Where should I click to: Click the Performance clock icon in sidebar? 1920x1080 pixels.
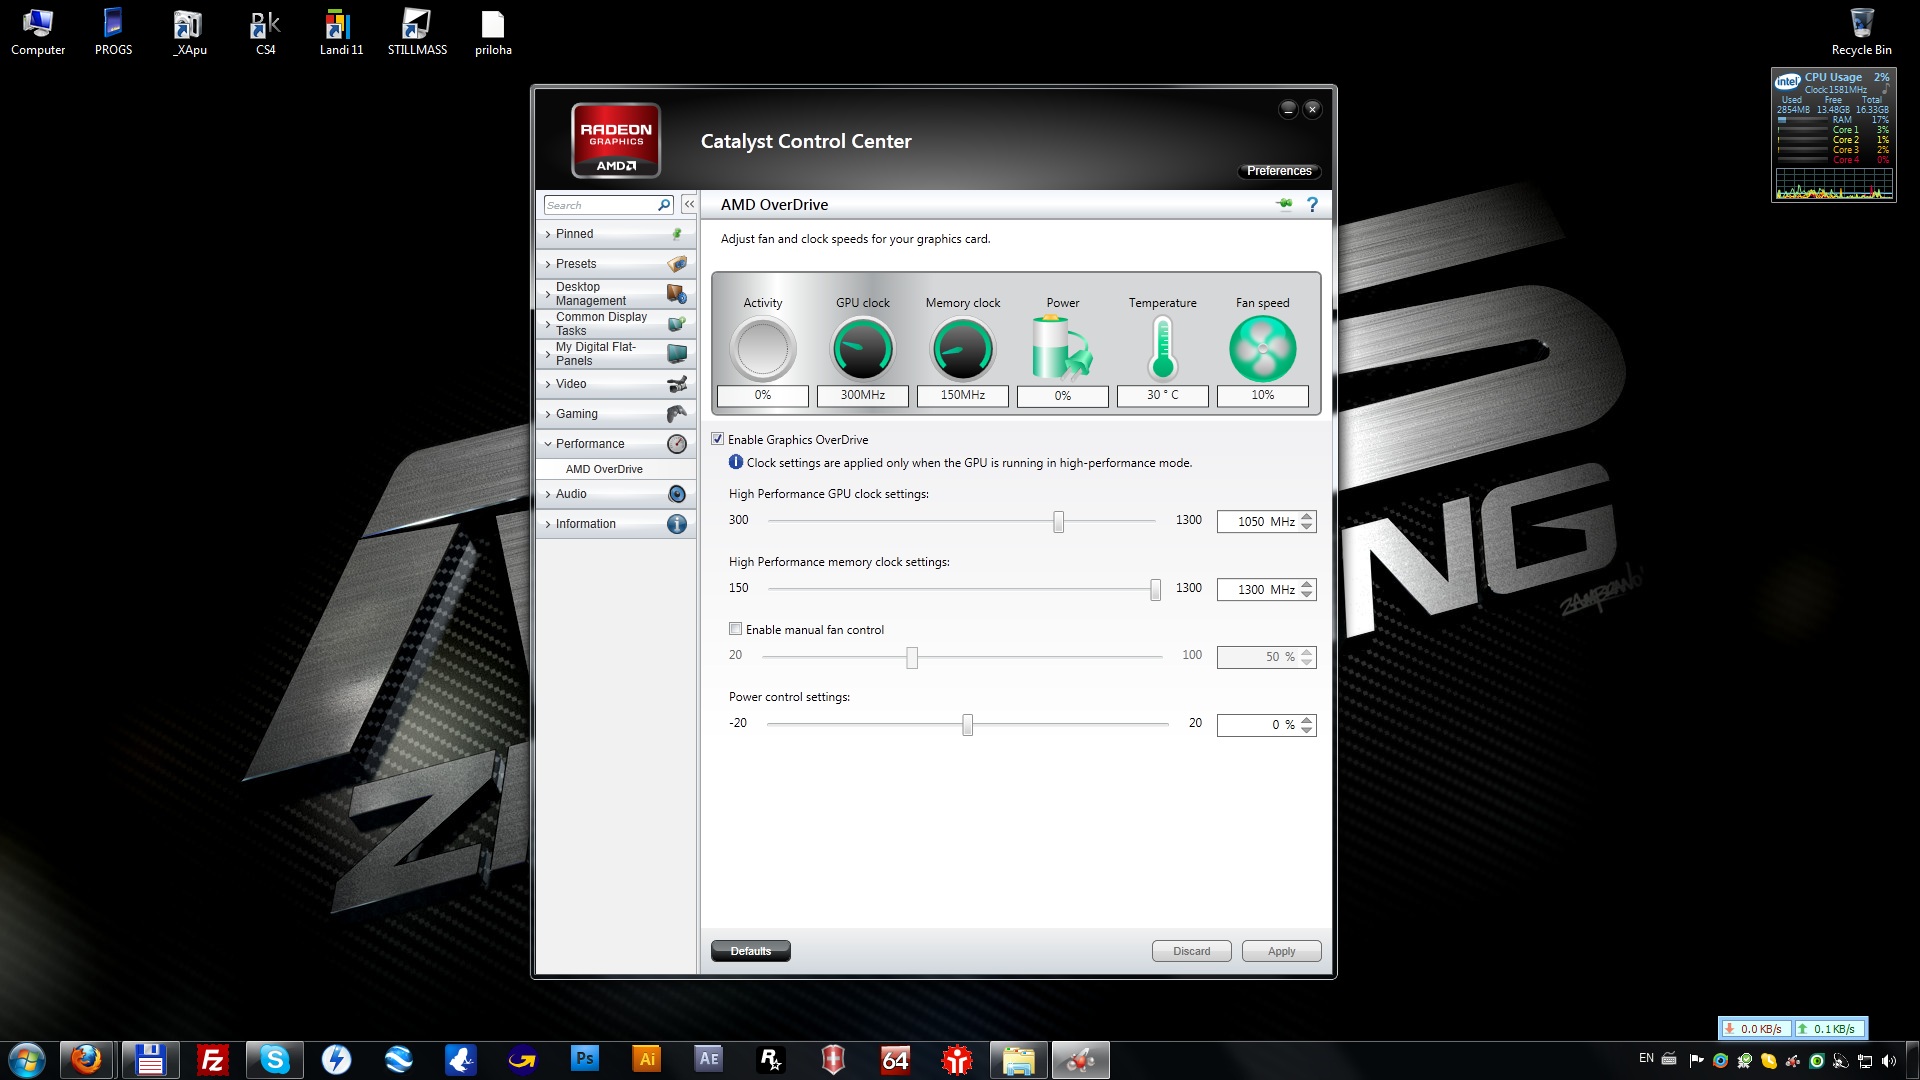677,444
